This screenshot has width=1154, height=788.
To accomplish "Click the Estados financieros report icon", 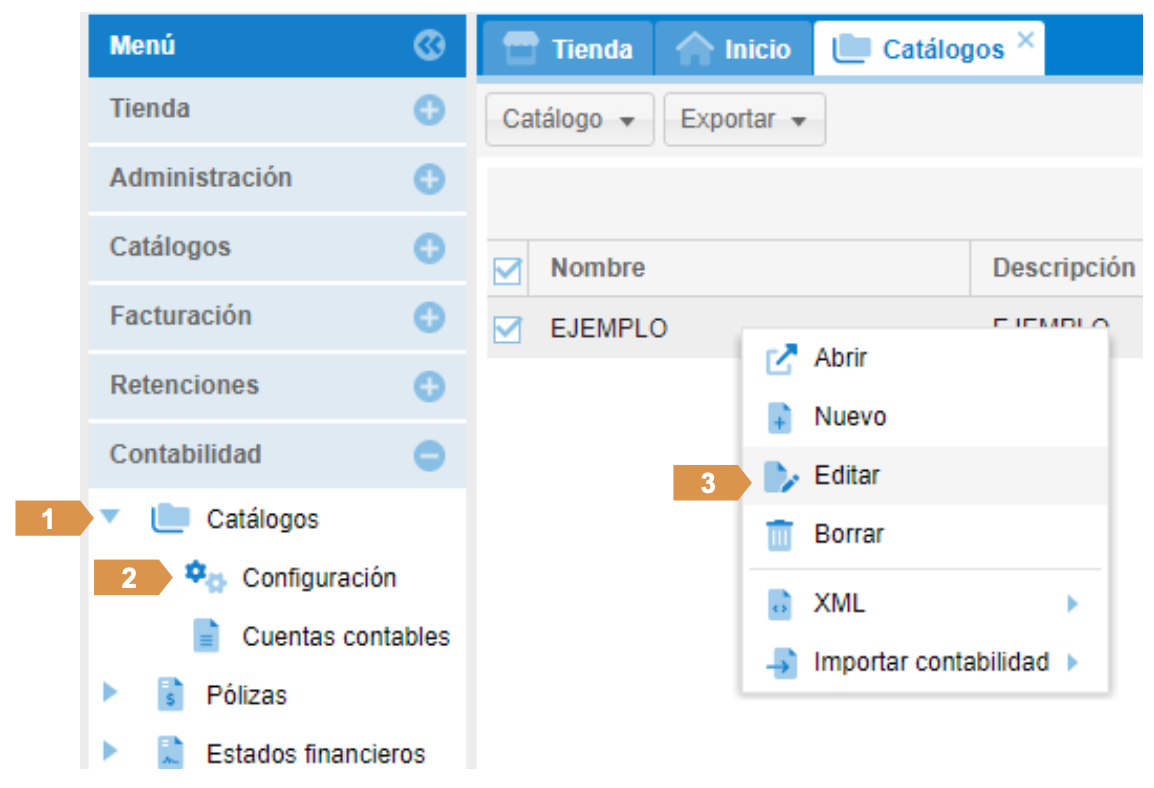I will pyautogui.click(x=171, y=753).
